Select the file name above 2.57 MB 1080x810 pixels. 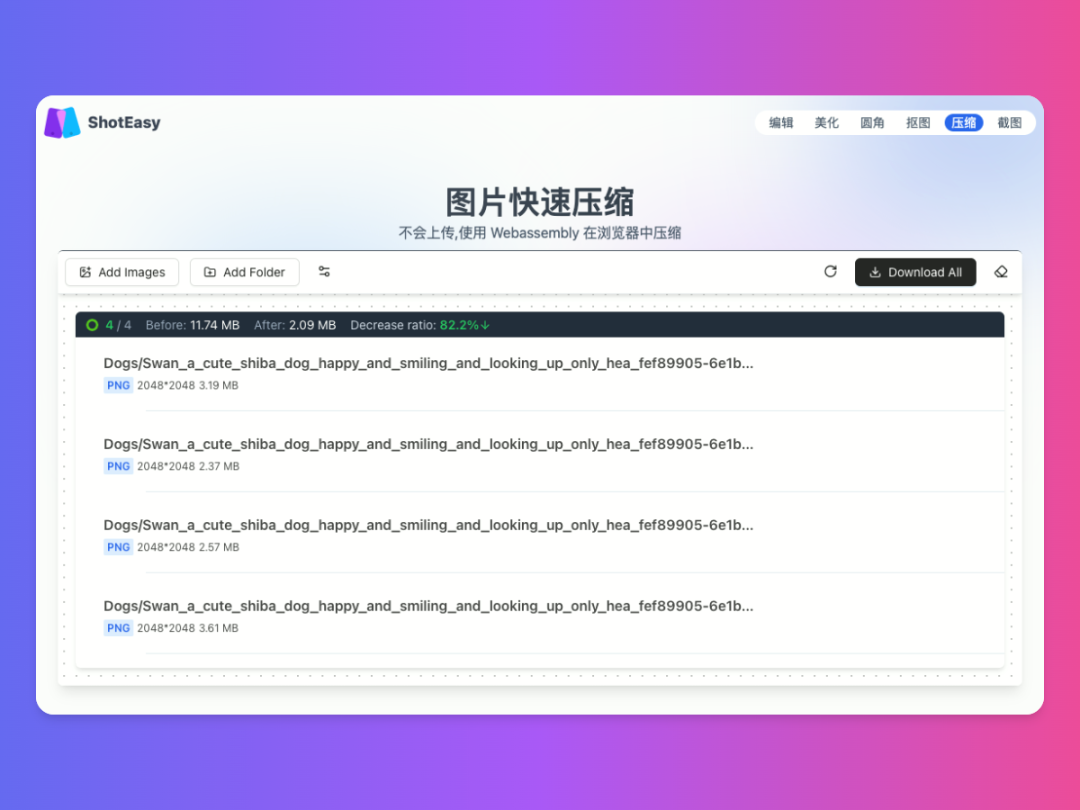(428, 525)
